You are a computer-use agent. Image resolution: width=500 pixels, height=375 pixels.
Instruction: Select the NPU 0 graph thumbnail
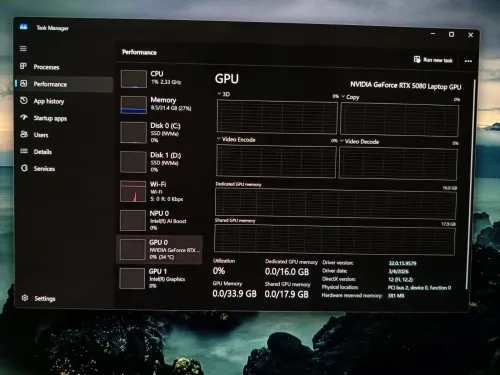pos(133,220)
